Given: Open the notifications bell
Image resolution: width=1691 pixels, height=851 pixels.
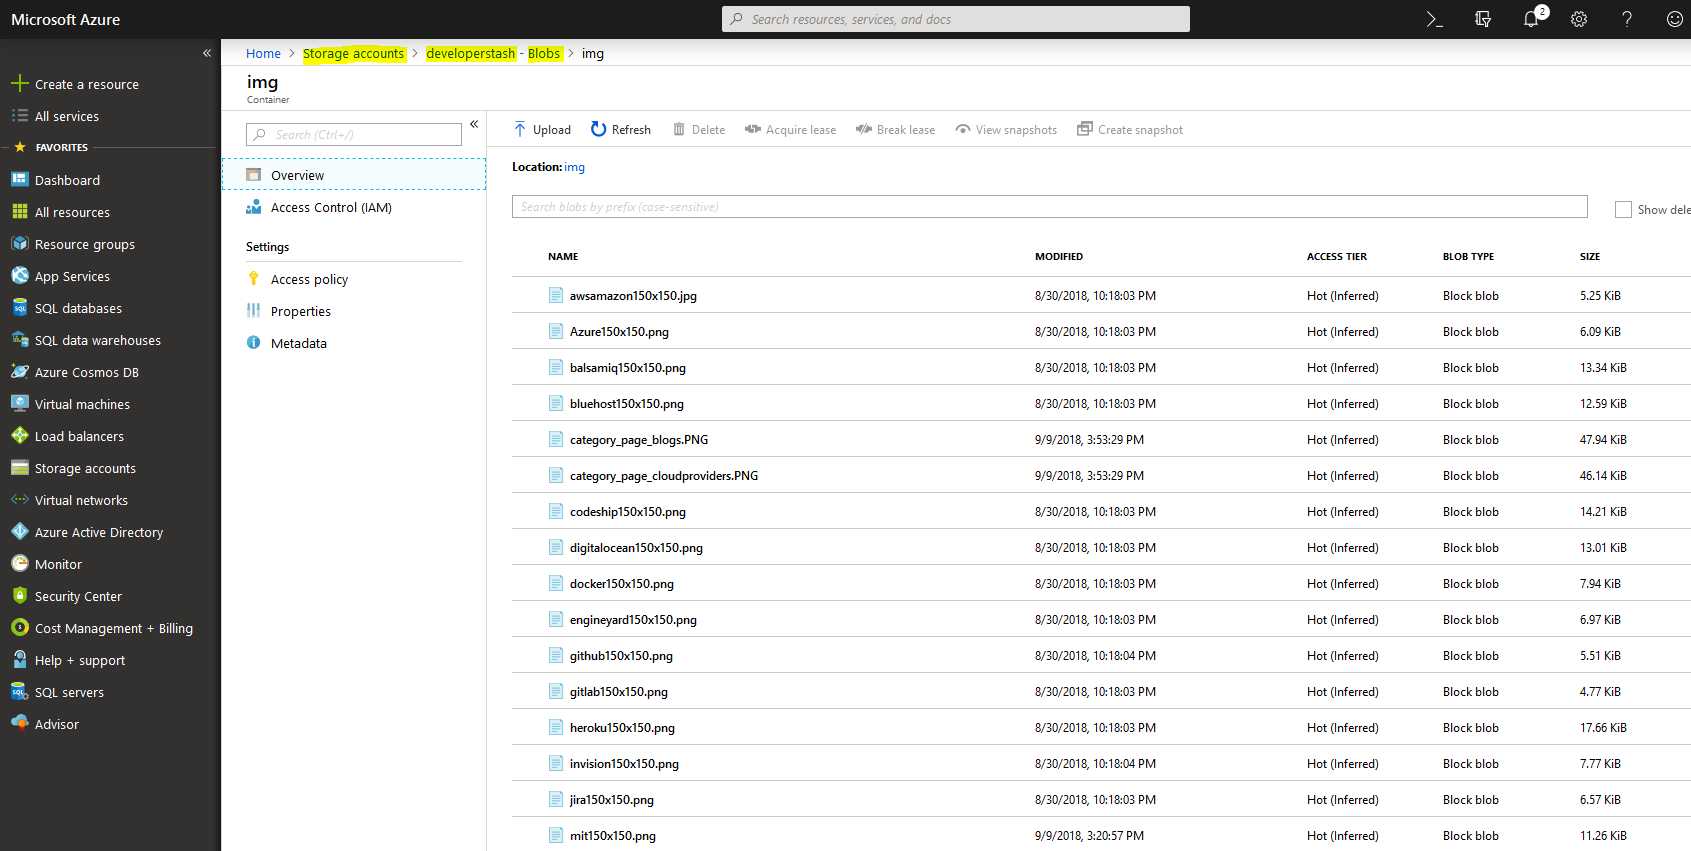Looking at the screenshot, I should click(1531, 19).
